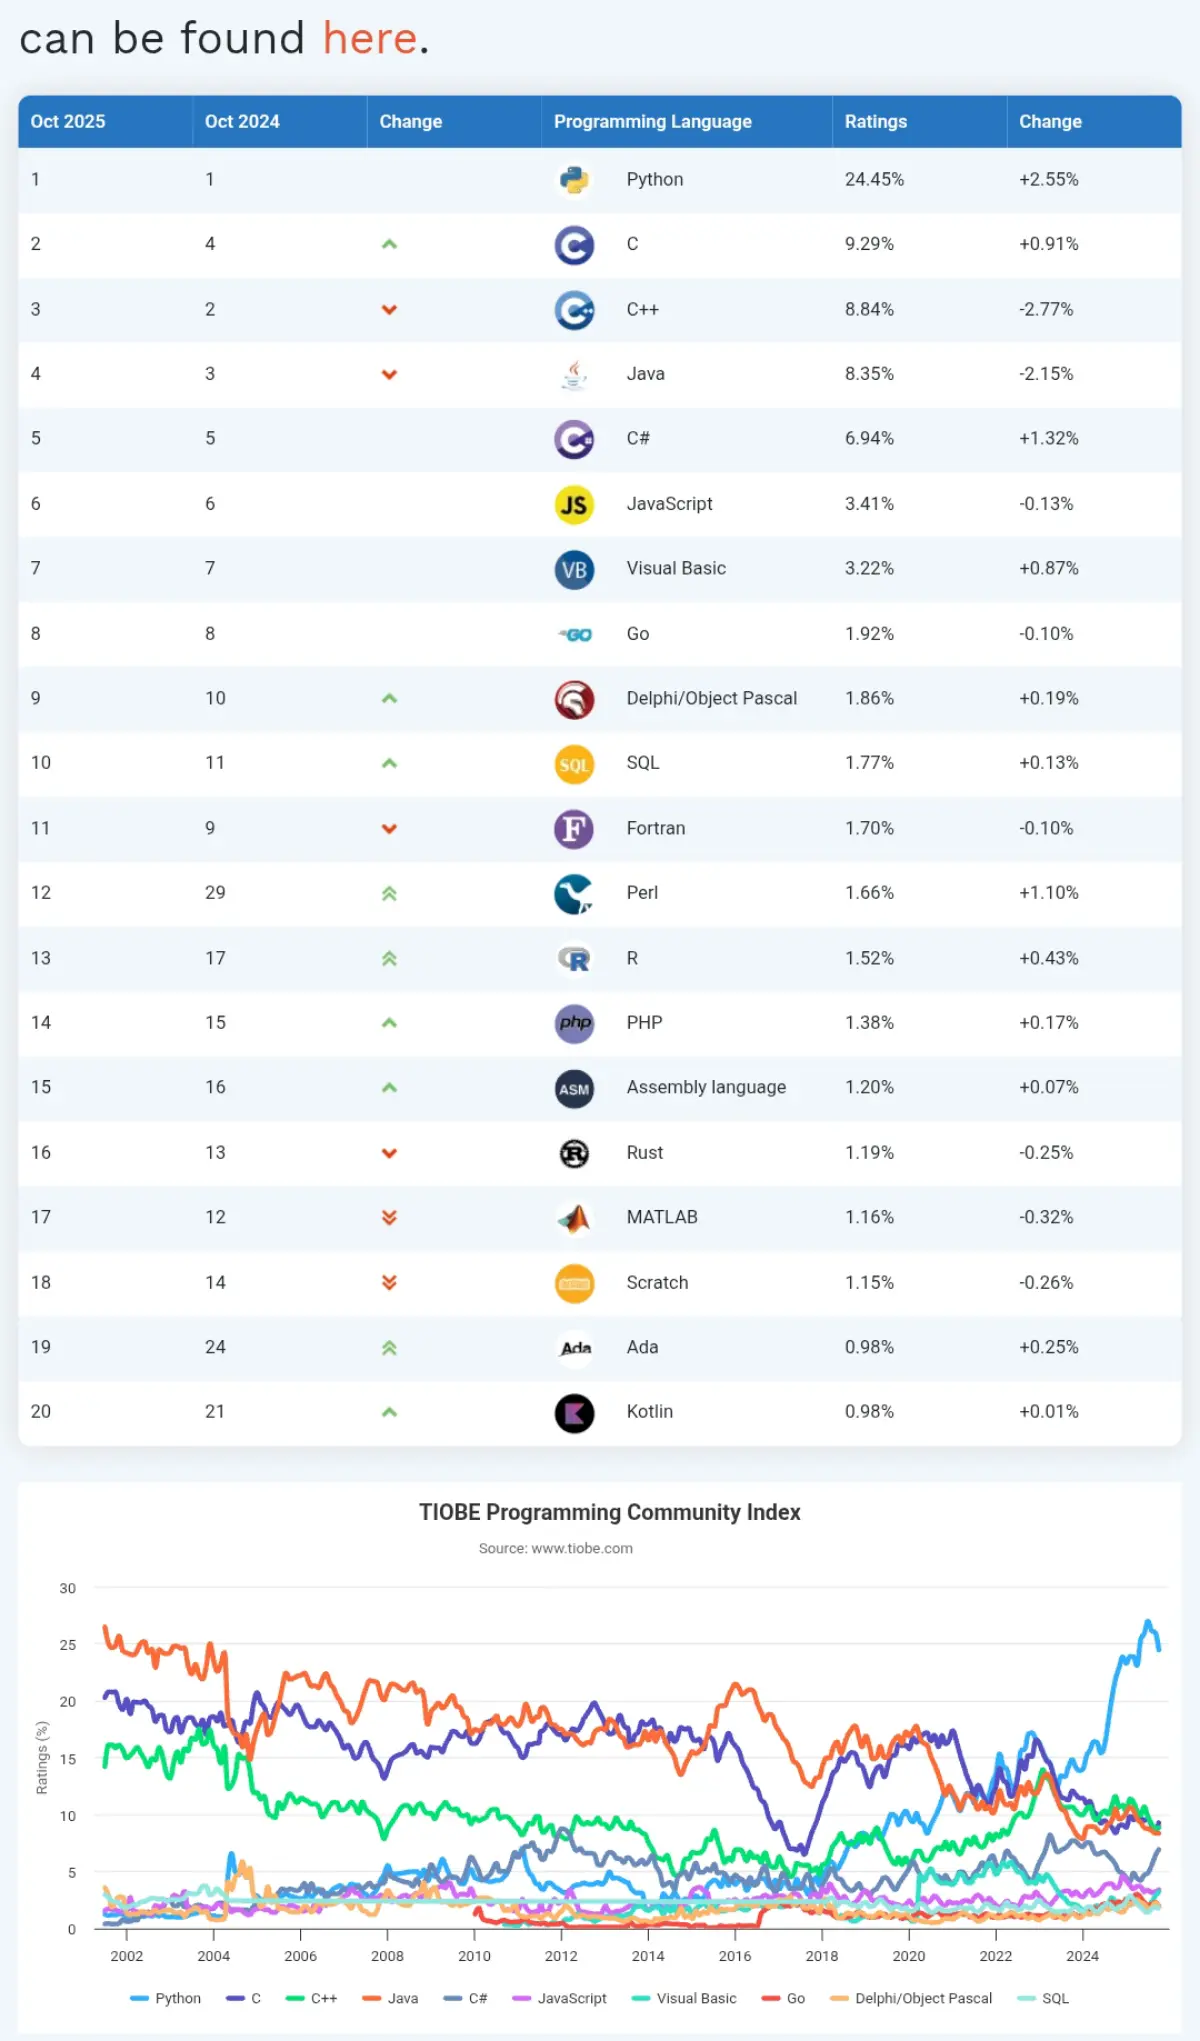Click the Python logo icon
The image size is (1200, 2041).
pos(574,180)
